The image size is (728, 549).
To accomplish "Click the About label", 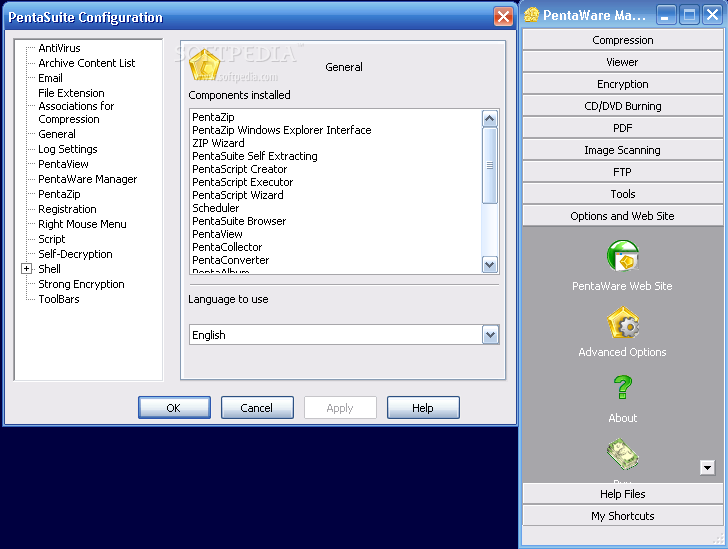I will 623,418.
